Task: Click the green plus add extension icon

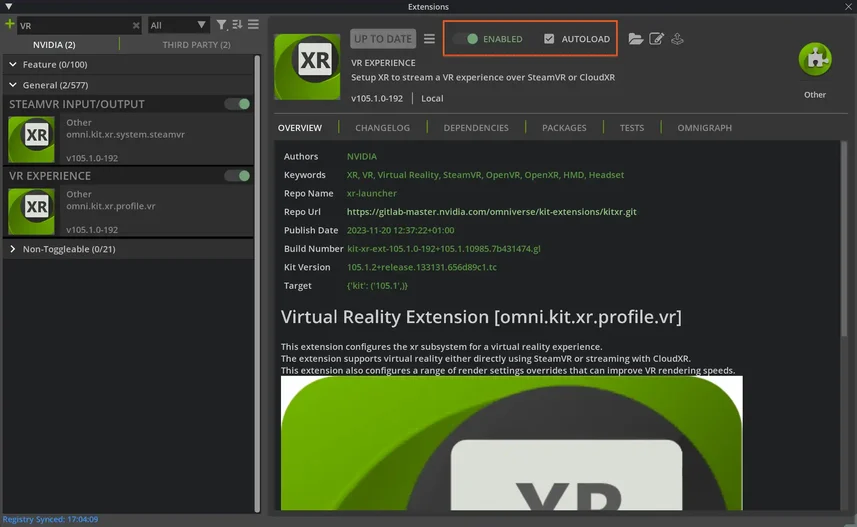Action: (9, 25)
